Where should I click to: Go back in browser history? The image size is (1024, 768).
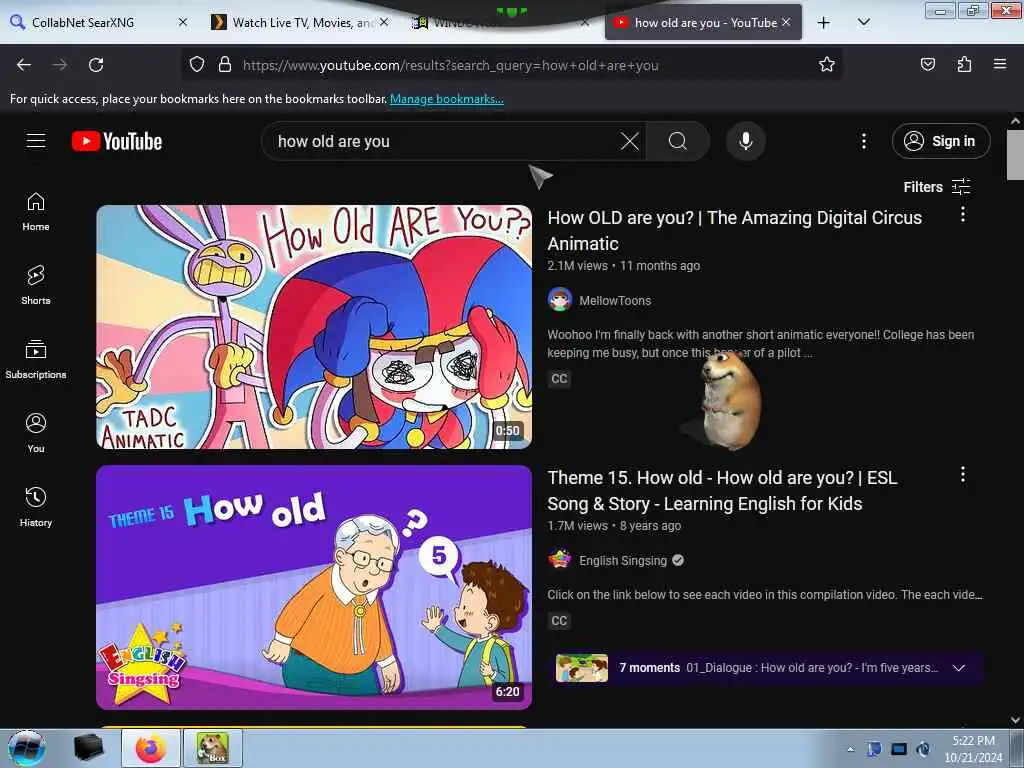pos(24,65)
